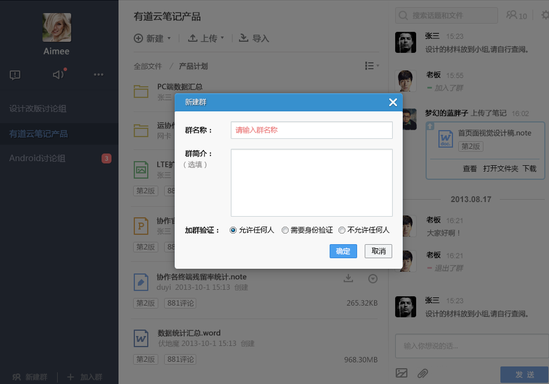Click 产品计划 breadcrumb
The width and height of the screenshot is (549, 384).
point(193,66)
